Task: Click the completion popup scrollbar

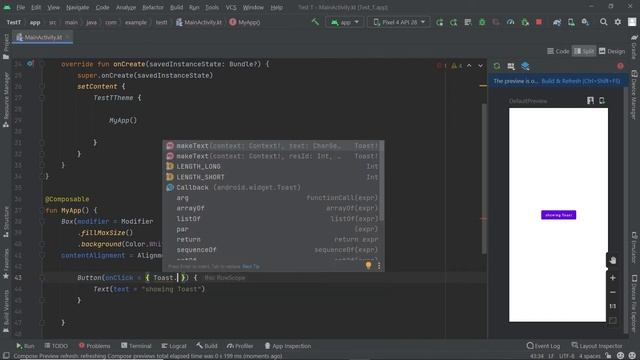Action: 382,180
